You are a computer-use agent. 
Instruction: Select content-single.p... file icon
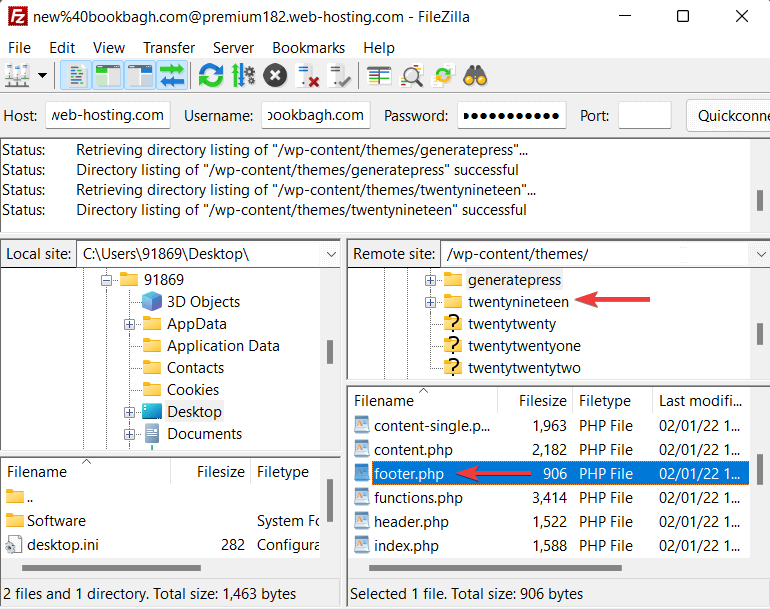362,425
